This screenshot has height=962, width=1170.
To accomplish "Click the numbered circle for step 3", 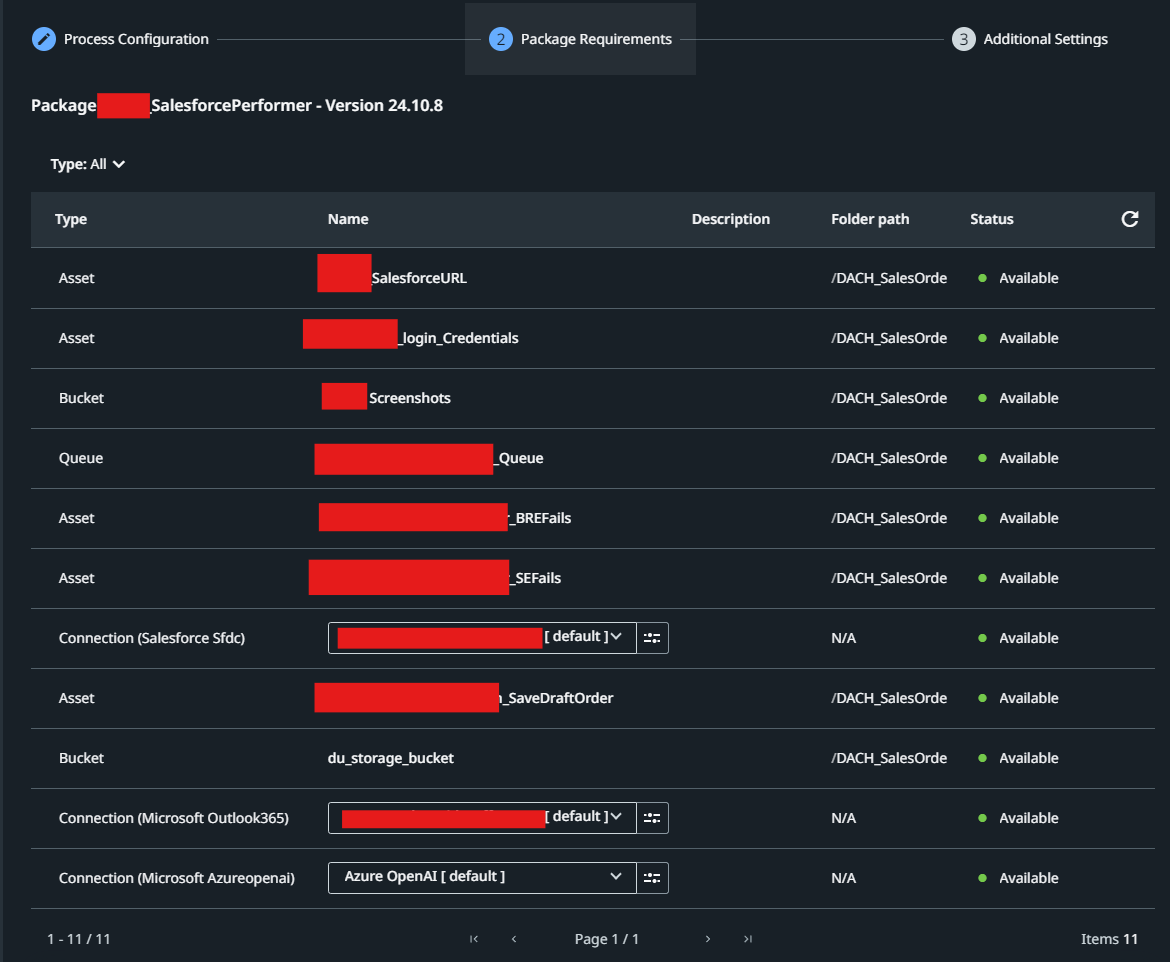I will click(x=963, y=39).
